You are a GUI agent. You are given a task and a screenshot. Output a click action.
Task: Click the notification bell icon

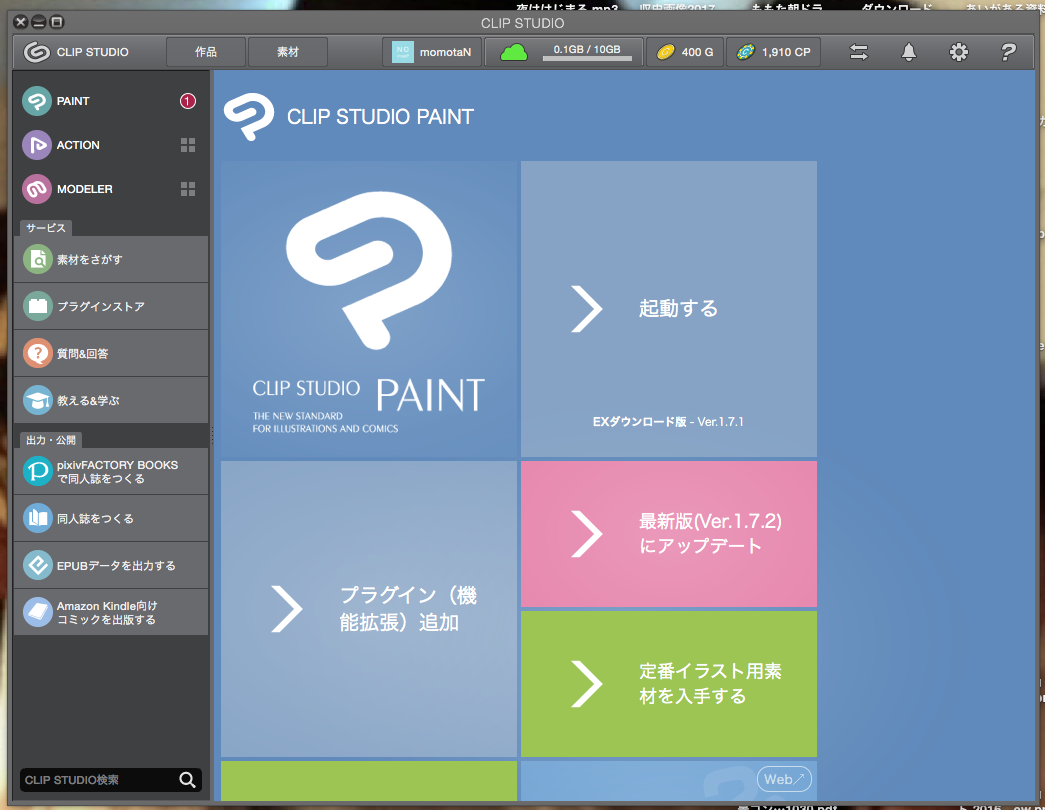click(909, 52)
